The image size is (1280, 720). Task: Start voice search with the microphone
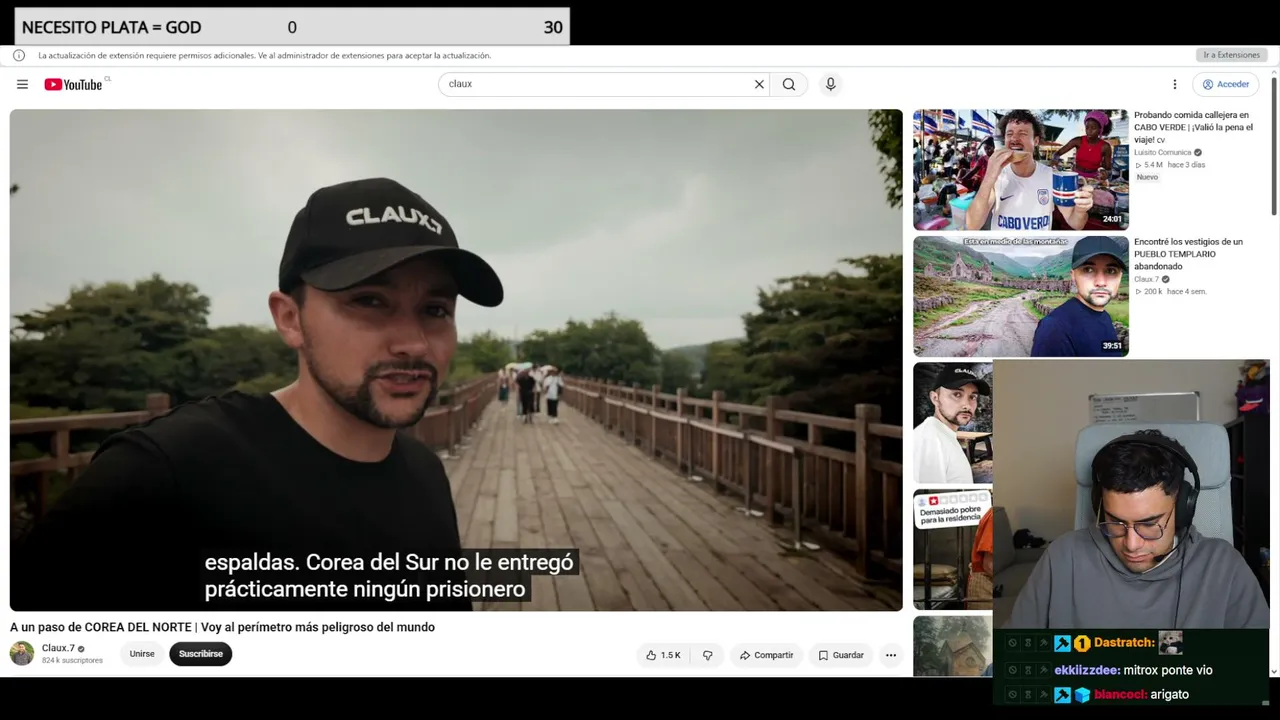click(830, 85)
